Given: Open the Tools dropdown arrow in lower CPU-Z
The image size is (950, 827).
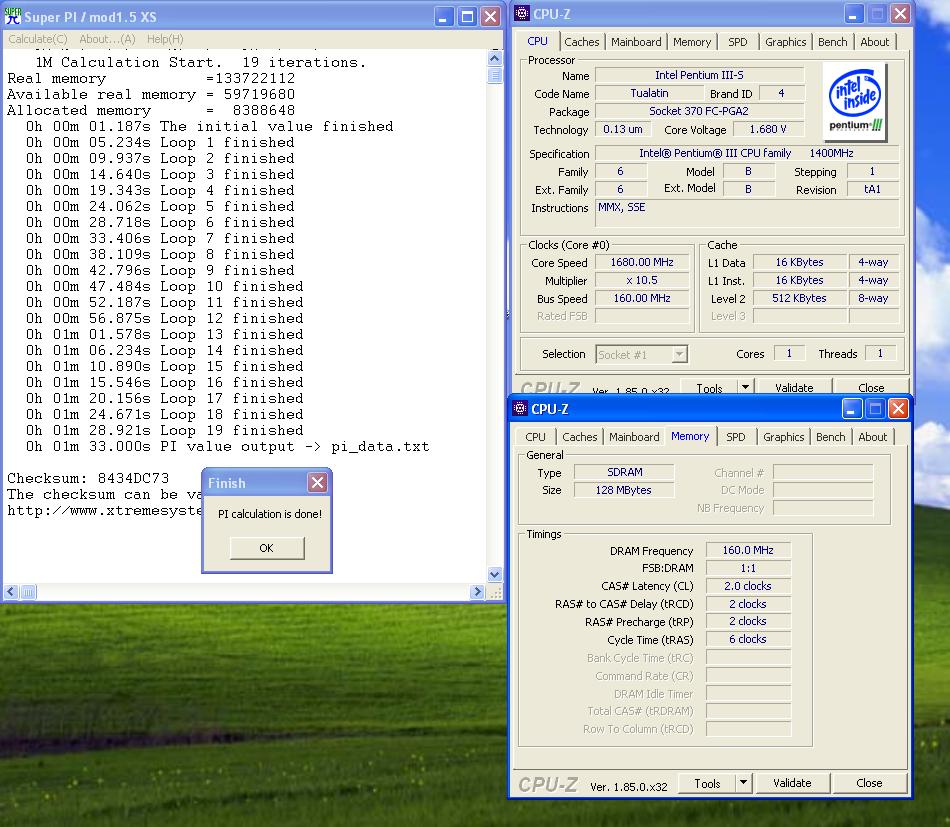Looking at the screenshot, I should [743, 783].
